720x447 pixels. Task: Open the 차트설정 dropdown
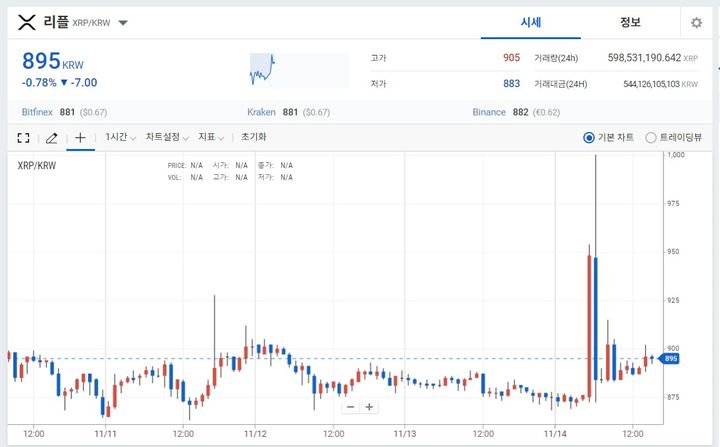167,137
